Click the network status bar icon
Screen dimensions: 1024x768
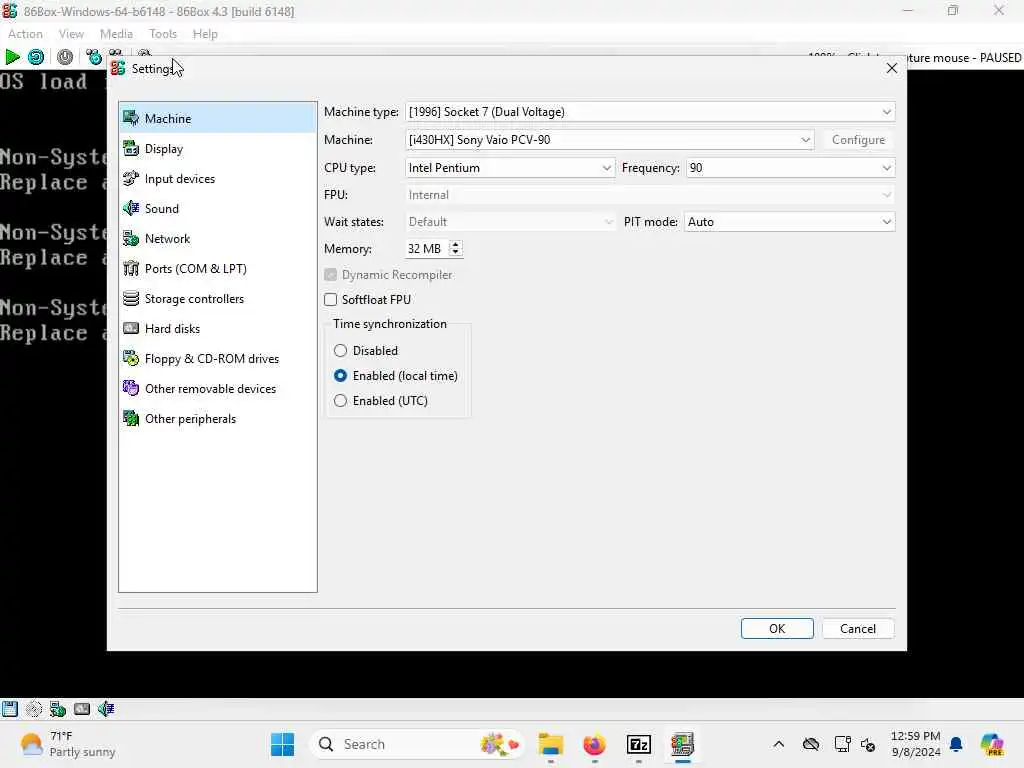(x=58, y=709)
